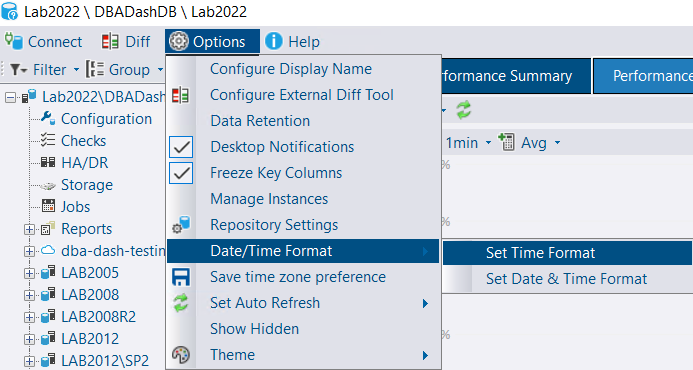The image size is (693, 370).
Task: Open Set Auto Refresh submenu arrow
Action: coord(425,303)
